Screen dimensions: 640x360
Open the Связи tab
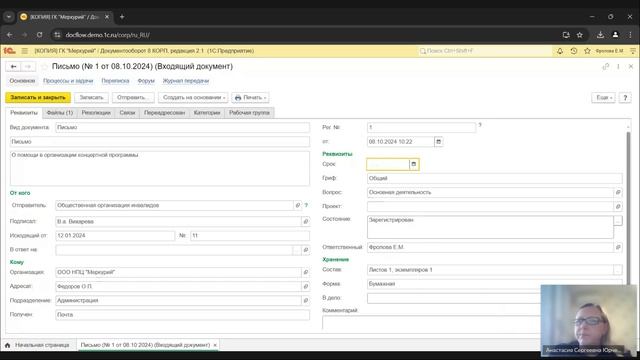(127, 113)
